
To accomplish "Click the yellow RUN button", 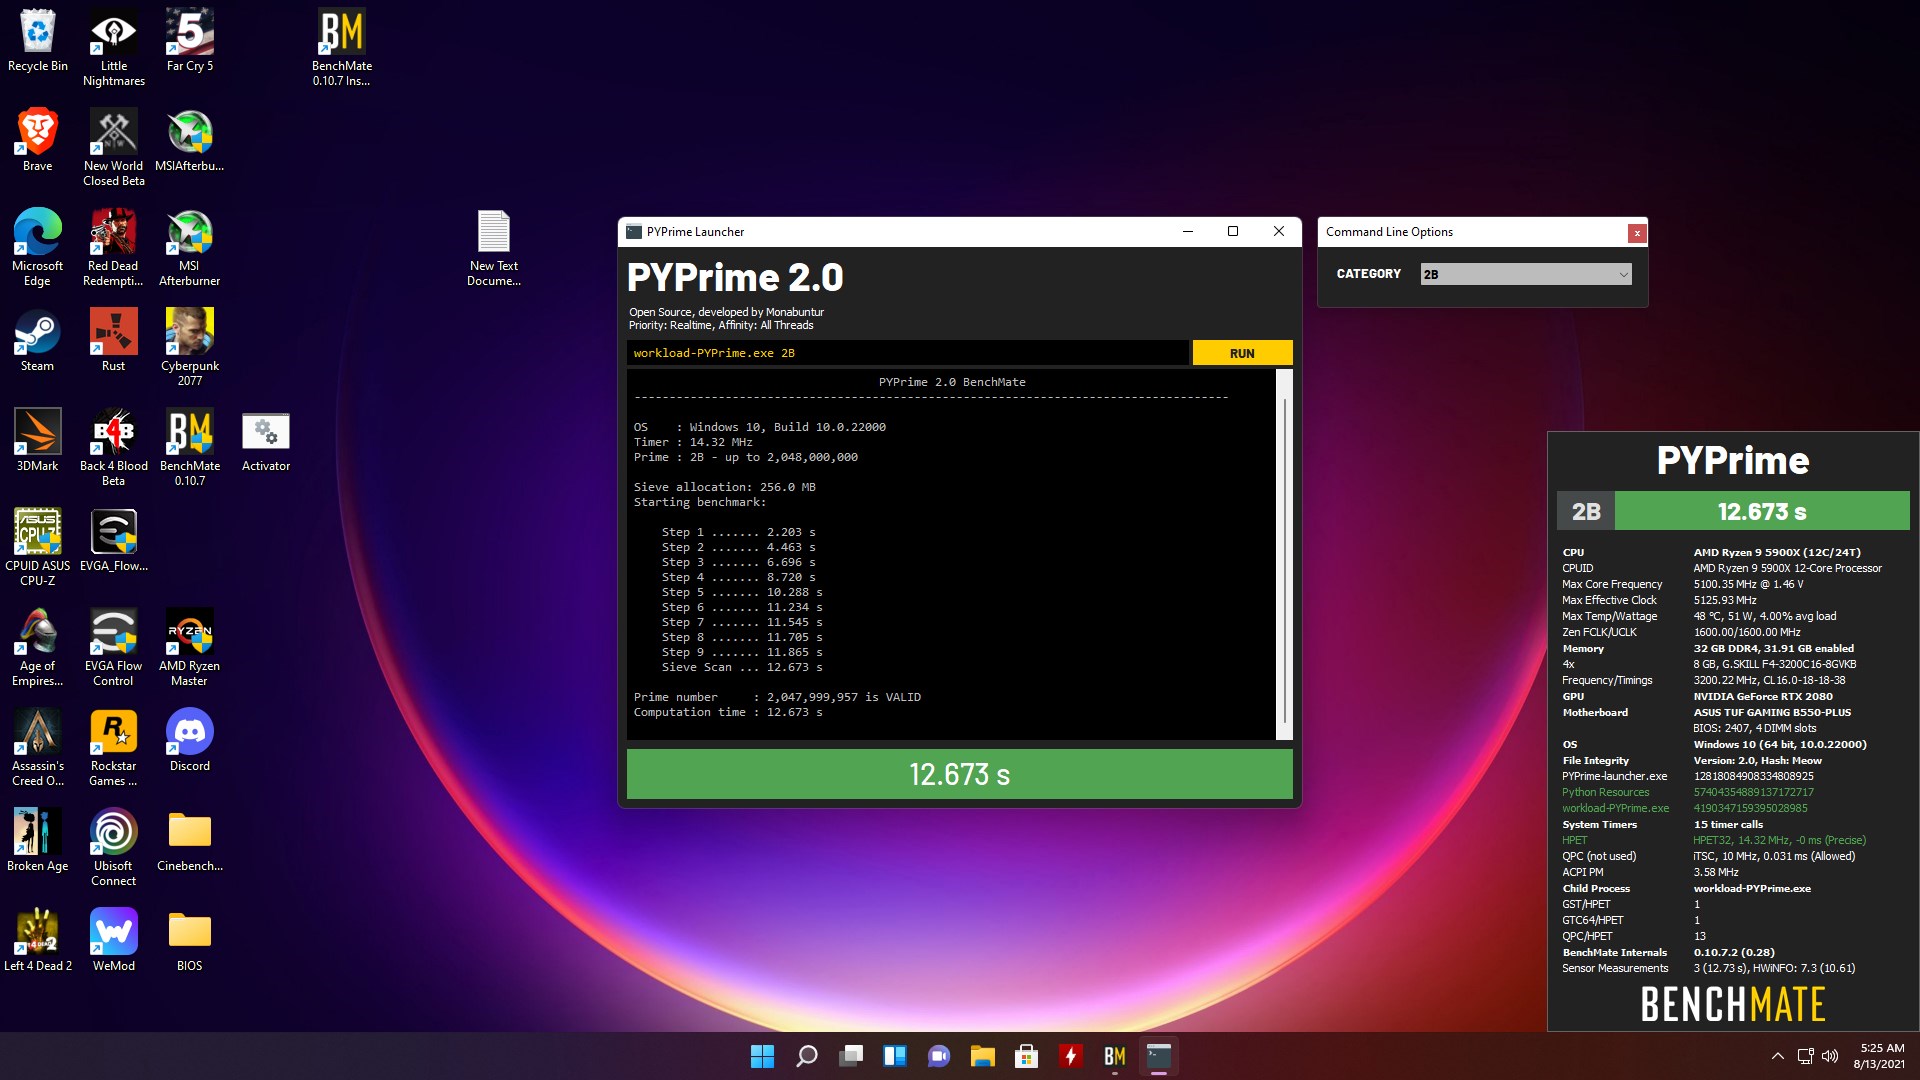I will point(1242,353).
